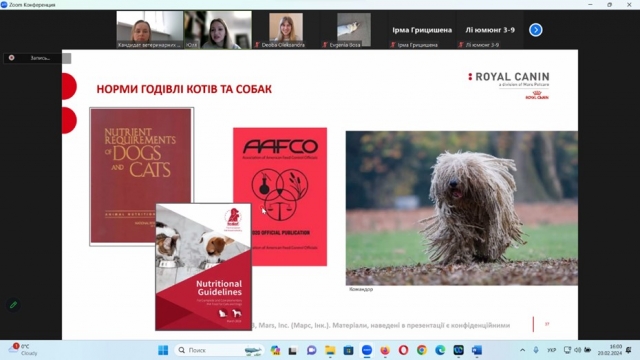
Task: Check battery status in the system tray
Action: [588, 350]
